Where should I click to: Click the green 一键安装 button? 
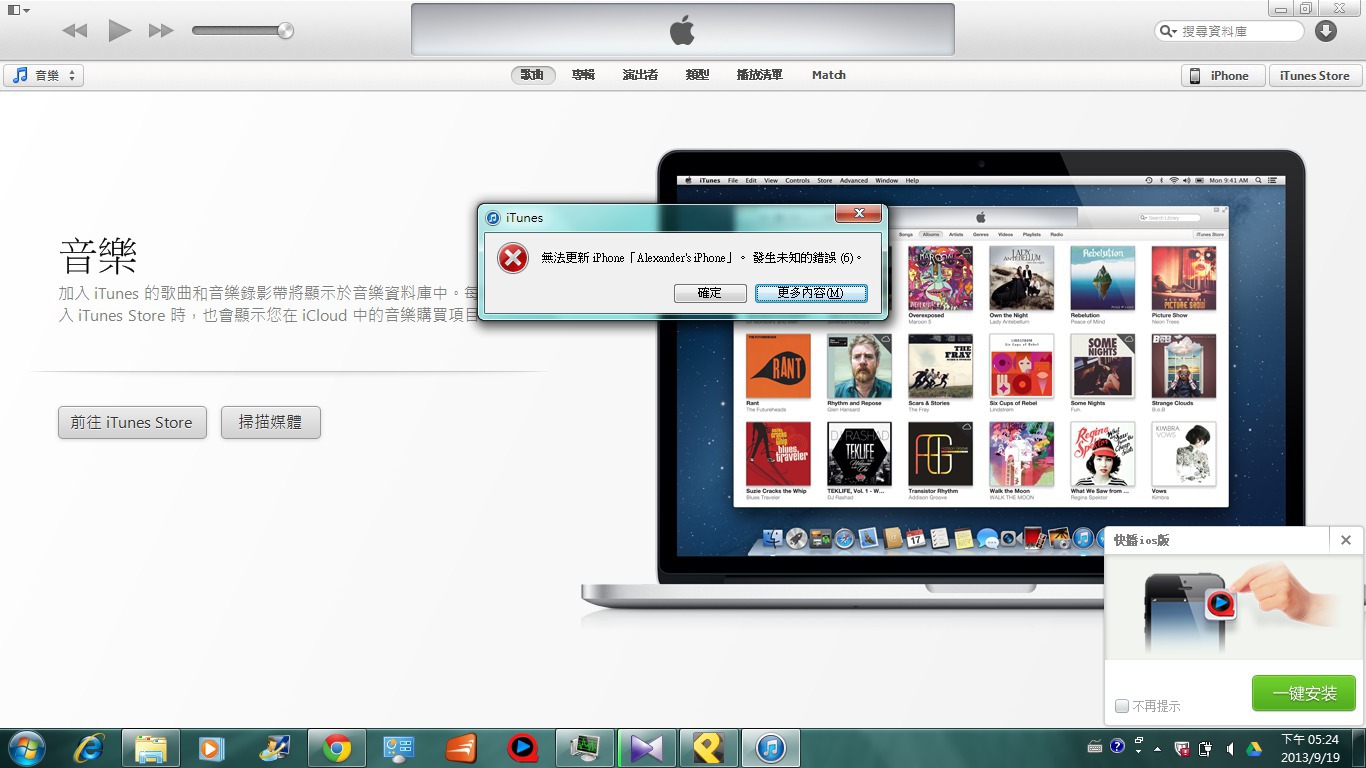tap(1304, 693)
